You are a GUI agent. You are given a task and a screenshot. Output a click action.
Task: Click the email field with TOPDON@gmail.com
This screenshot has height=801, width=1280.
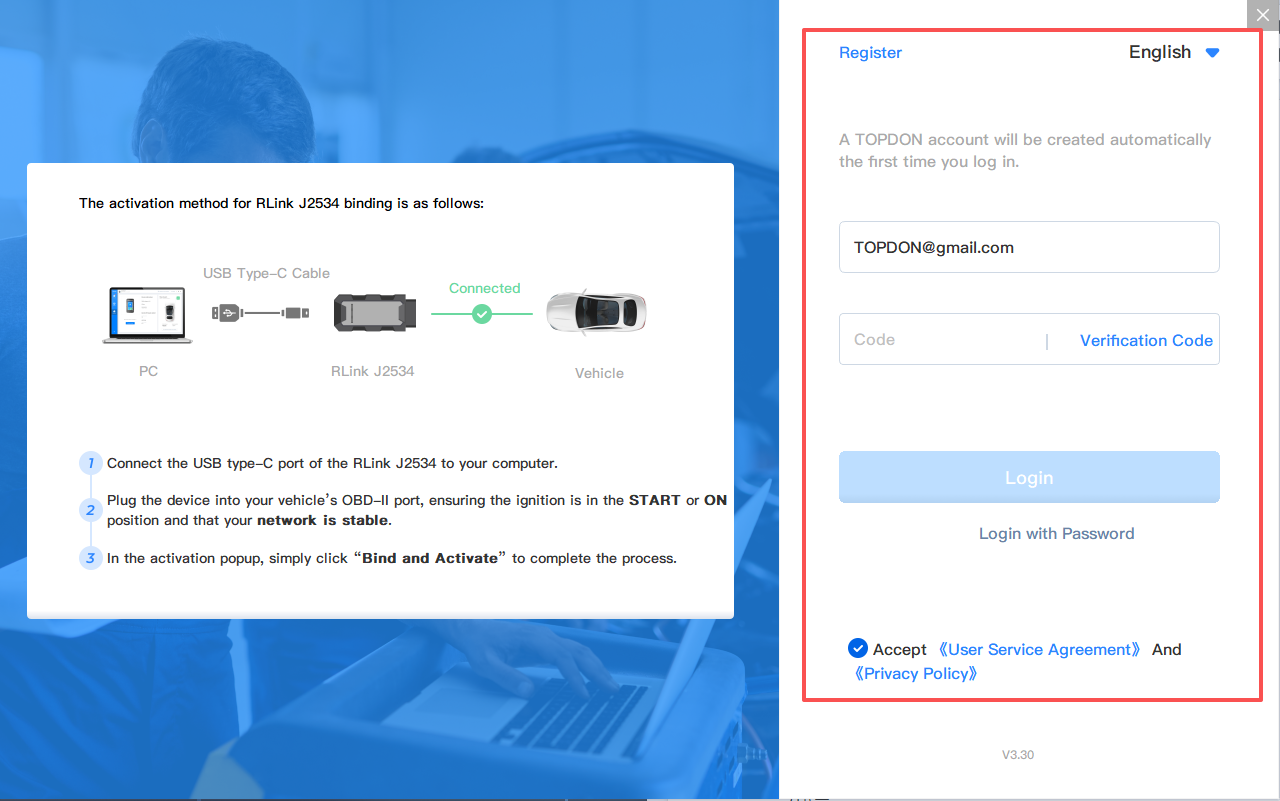tap(1028, 247)
